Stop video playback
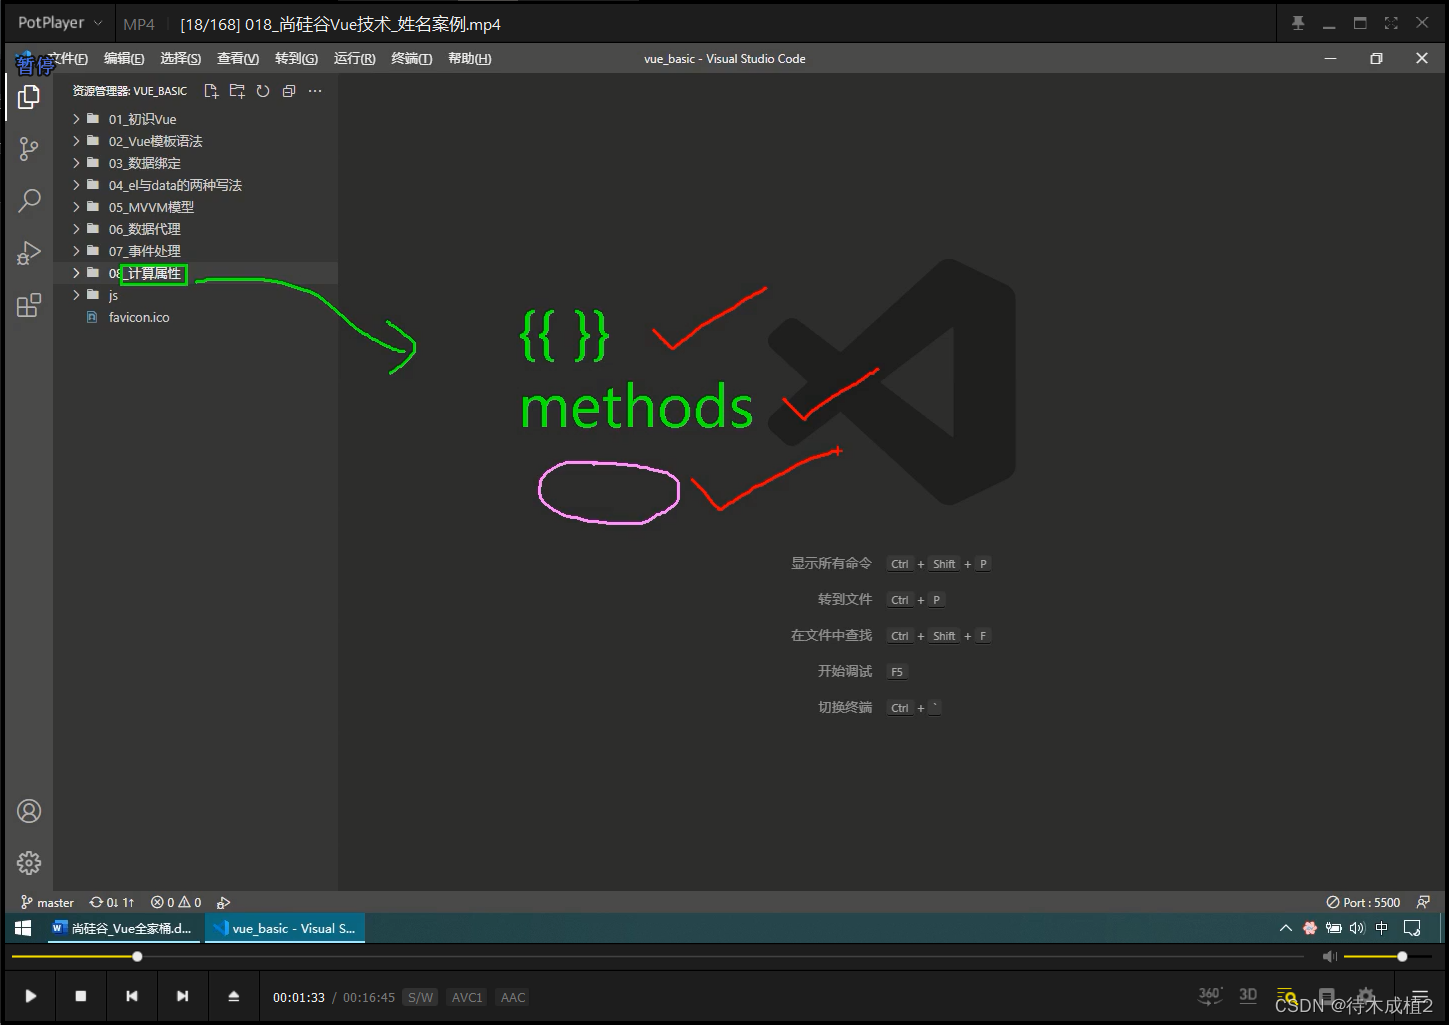This screenshot has height=1025, width=1449. 81,996
